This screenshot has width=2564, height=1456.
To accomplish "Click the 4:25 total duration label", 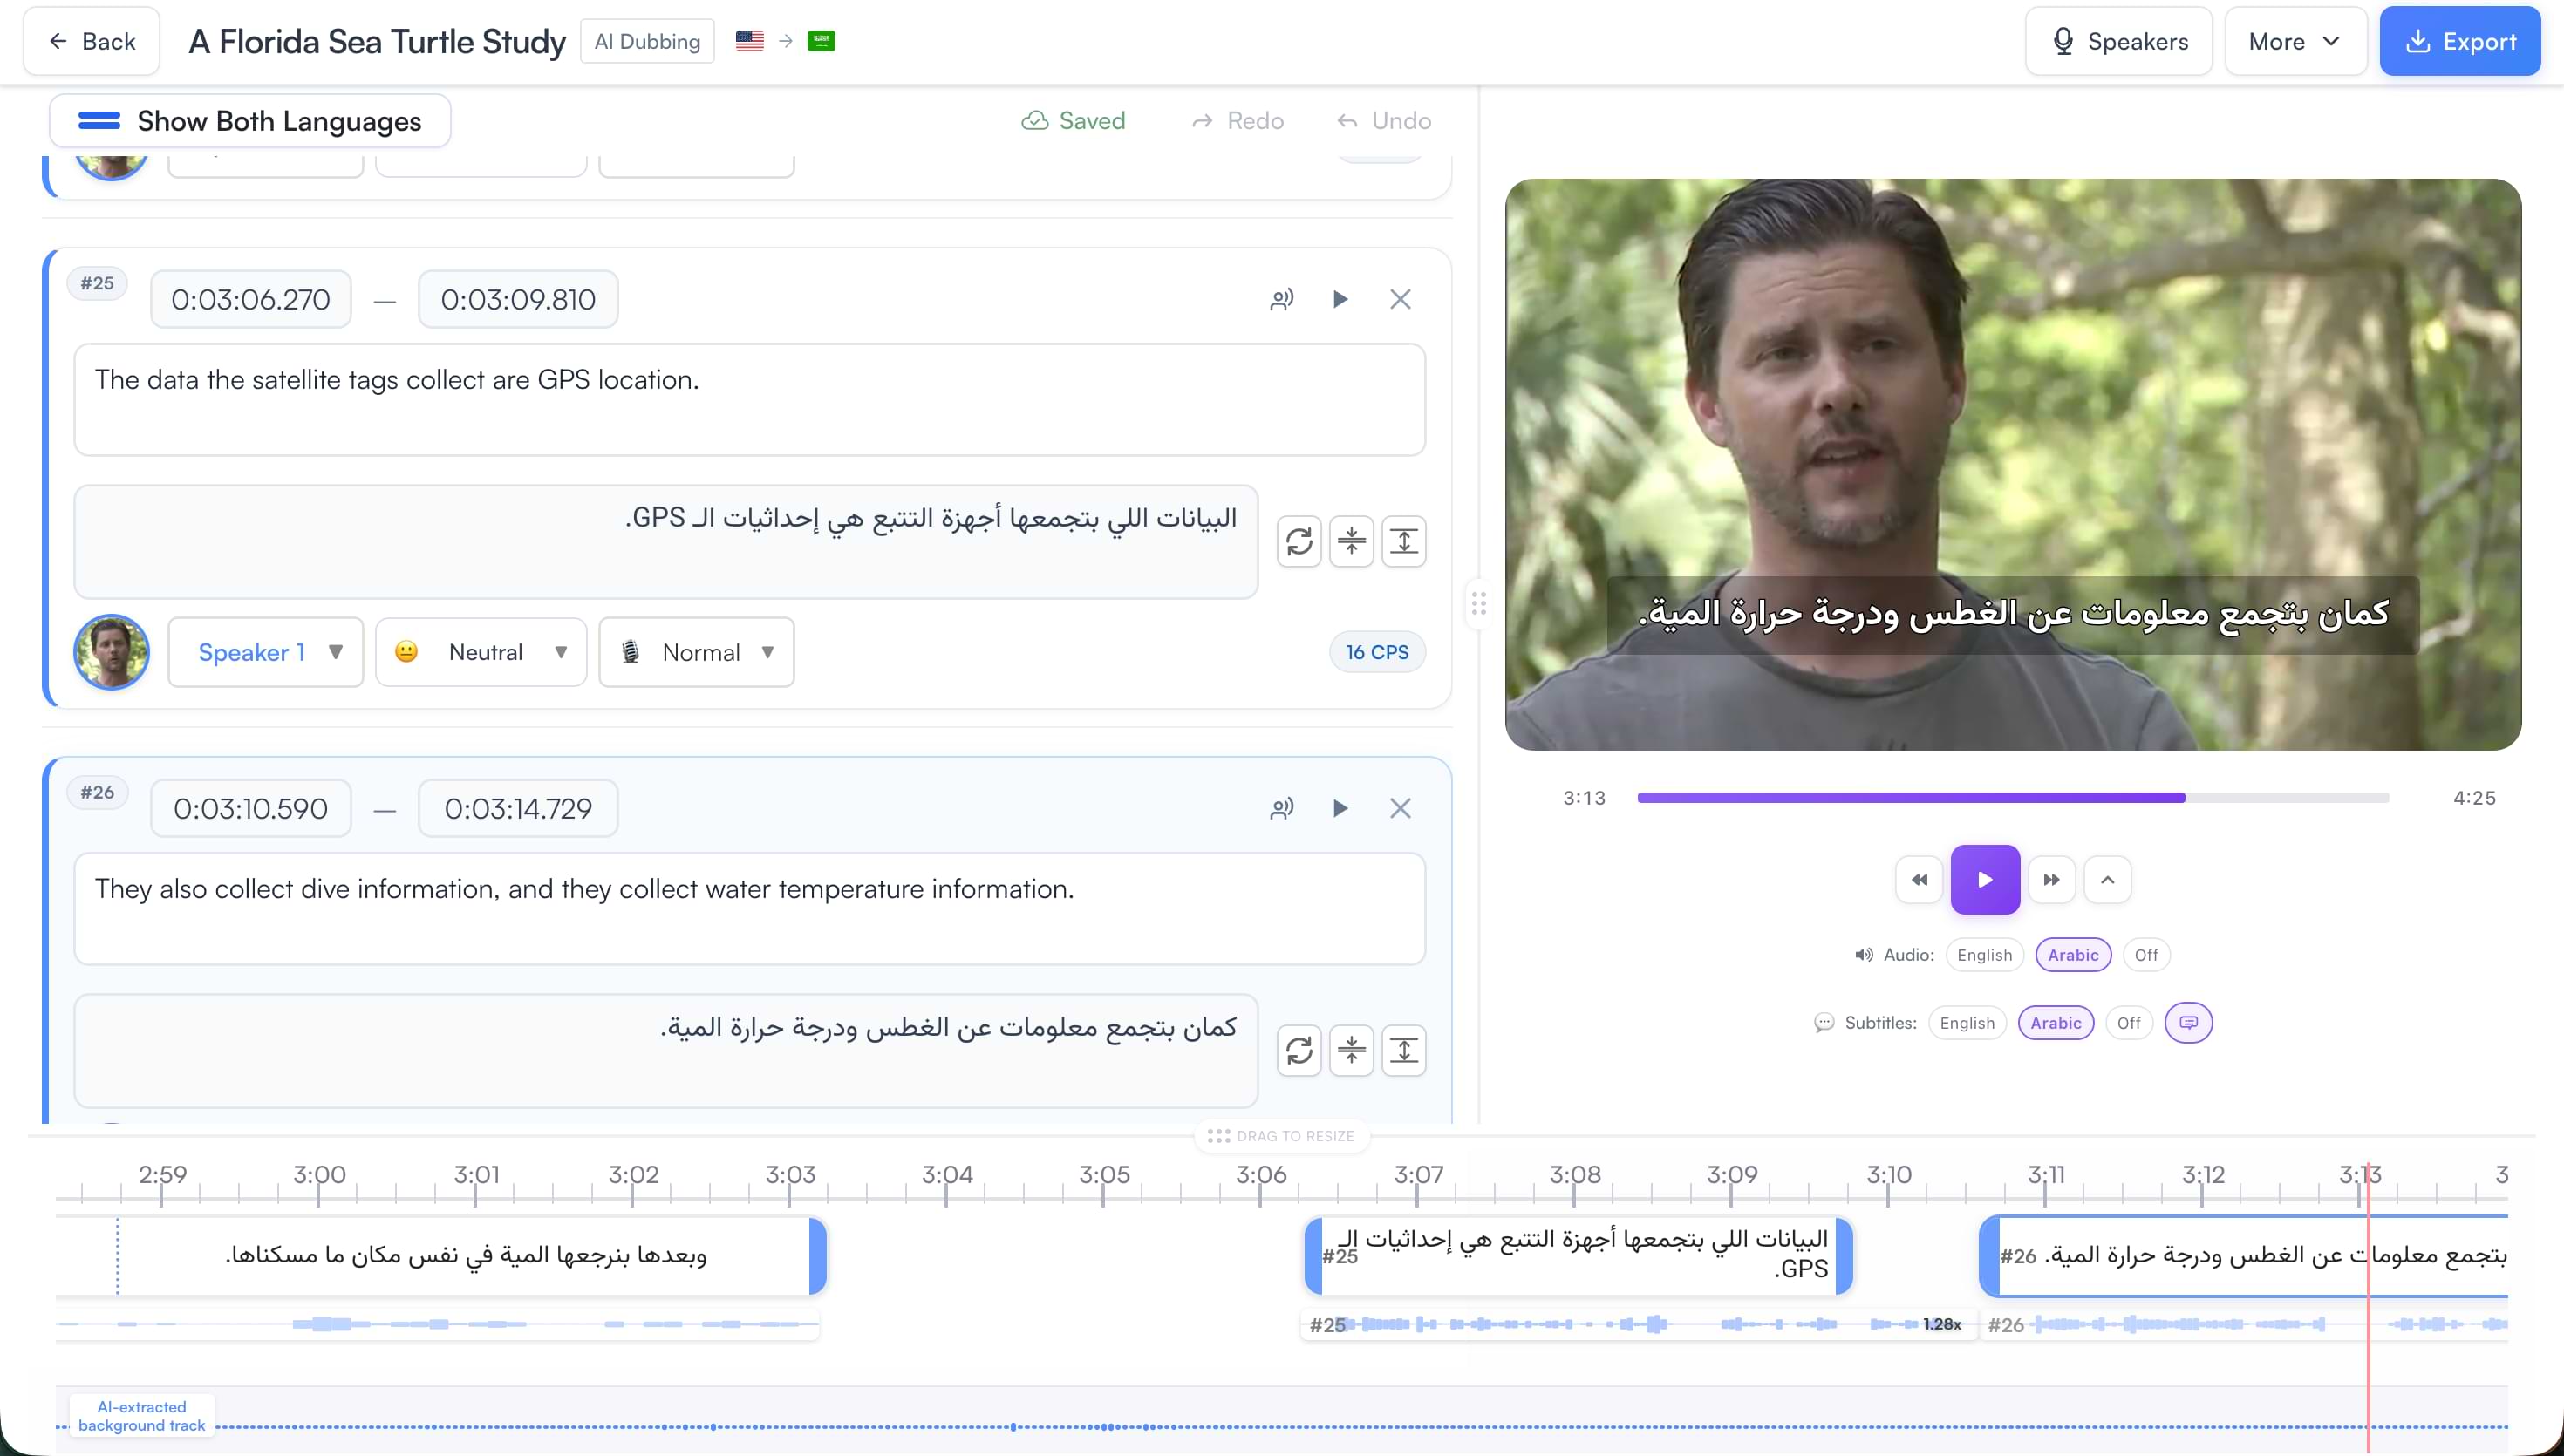I will click(x=2474, y=798).
